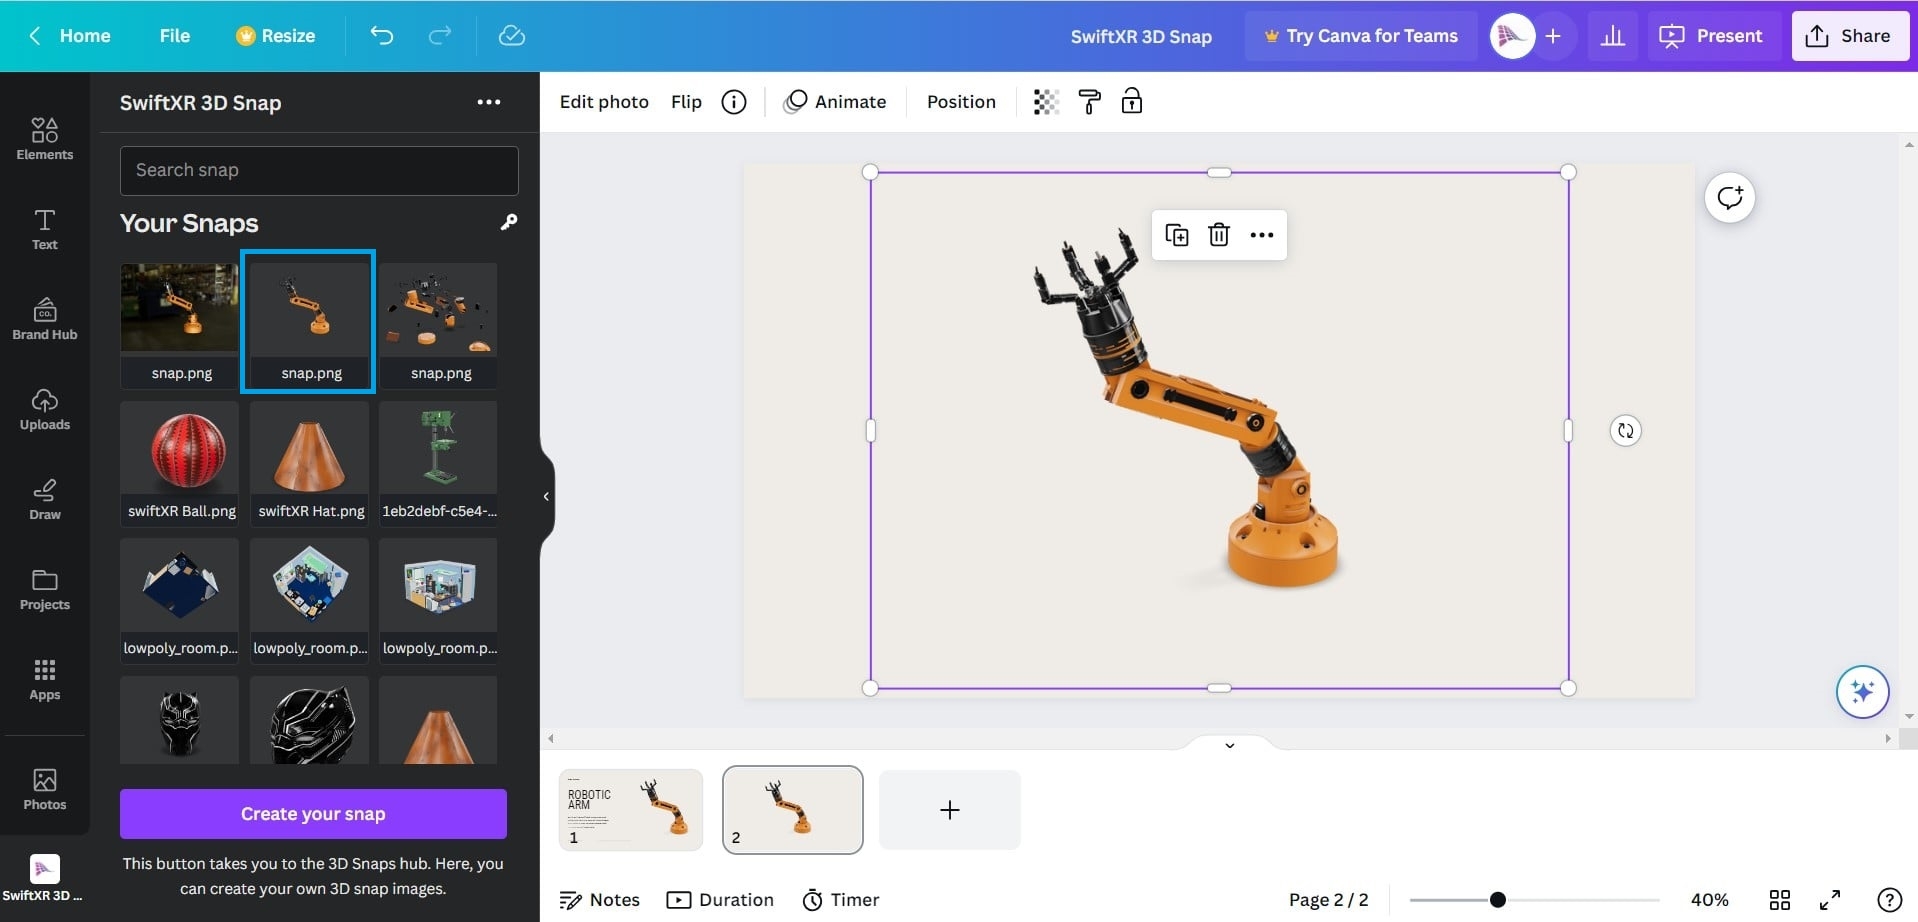Click the Share button

pos(1849,36)
